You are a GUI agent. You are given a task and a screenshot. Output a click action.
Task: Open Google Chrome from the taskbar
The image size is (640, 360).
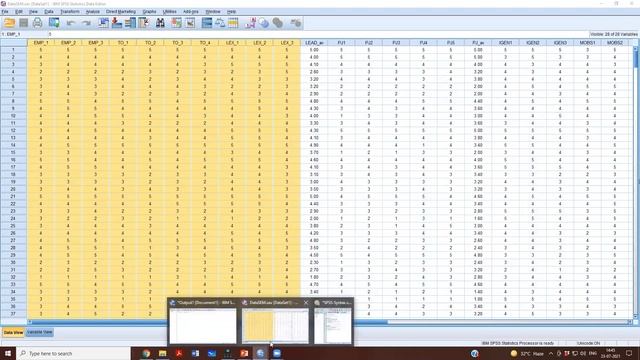click(146, 353)
